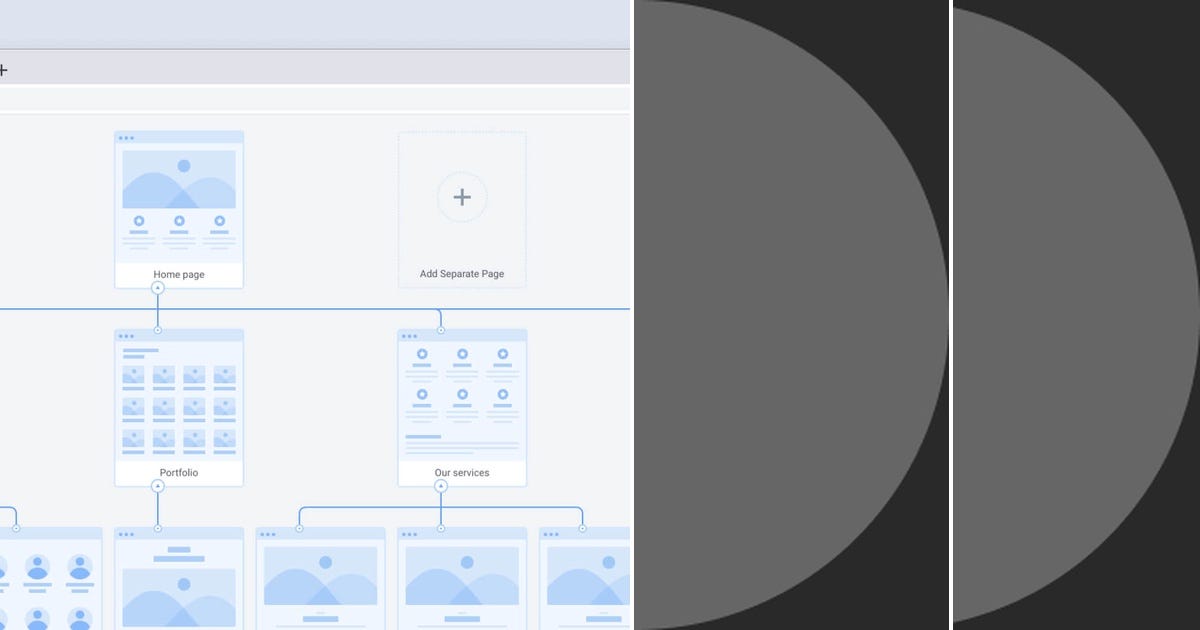The width and height of the screenshot is (1200, 630).
Task: Select the Home page wireframe thumbnail
Action: [x=178, y=200]
